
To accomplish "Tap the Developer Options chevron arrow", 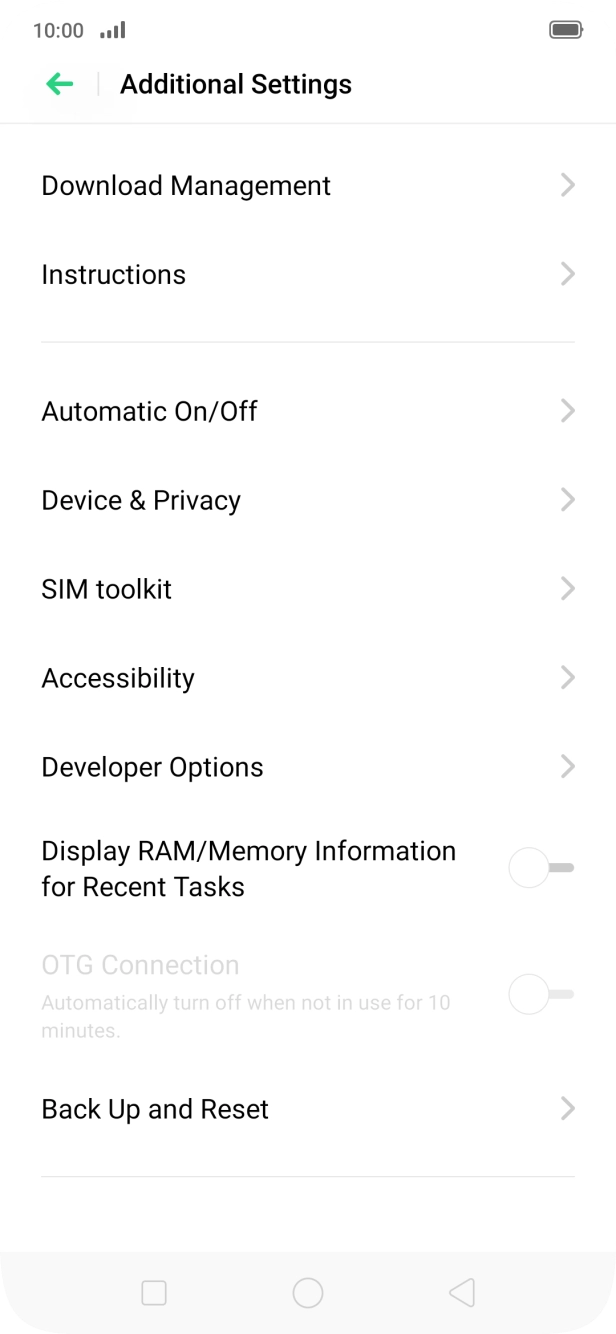I will (x=567, y=767).
